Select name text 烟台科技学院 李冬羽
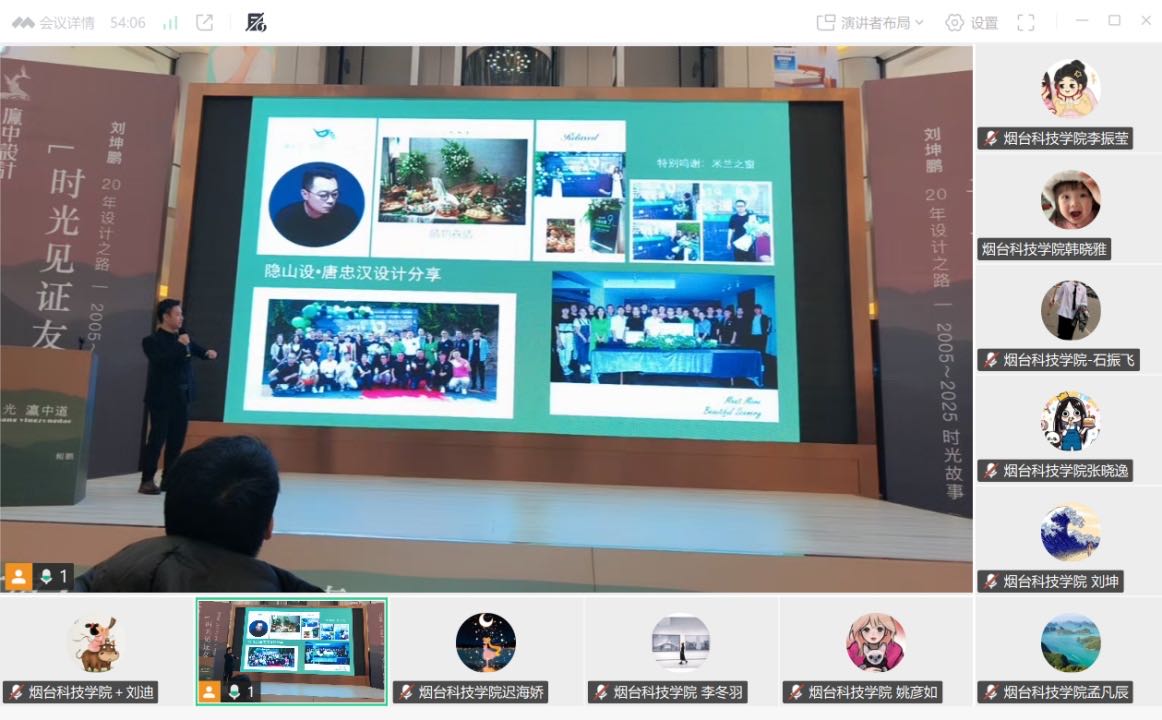Screen dimensions: 1162x720 678,693
